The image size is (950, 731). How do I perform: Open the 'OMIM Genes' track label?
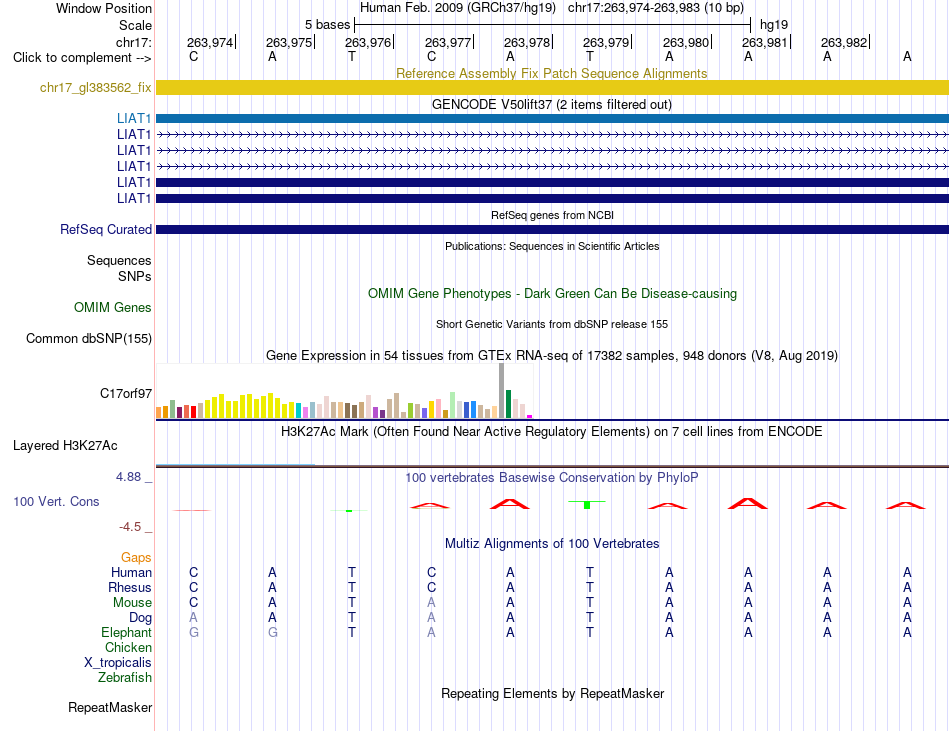point(112,308)
